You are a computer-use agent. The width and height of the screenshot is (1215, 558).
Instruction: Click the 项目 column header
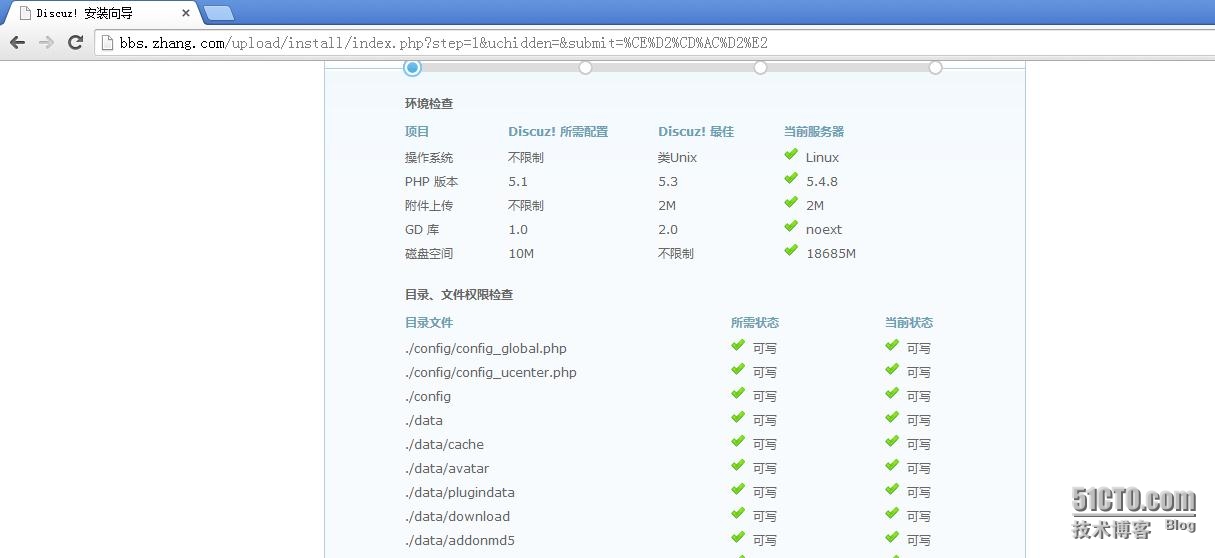click(x=417, y=132)
